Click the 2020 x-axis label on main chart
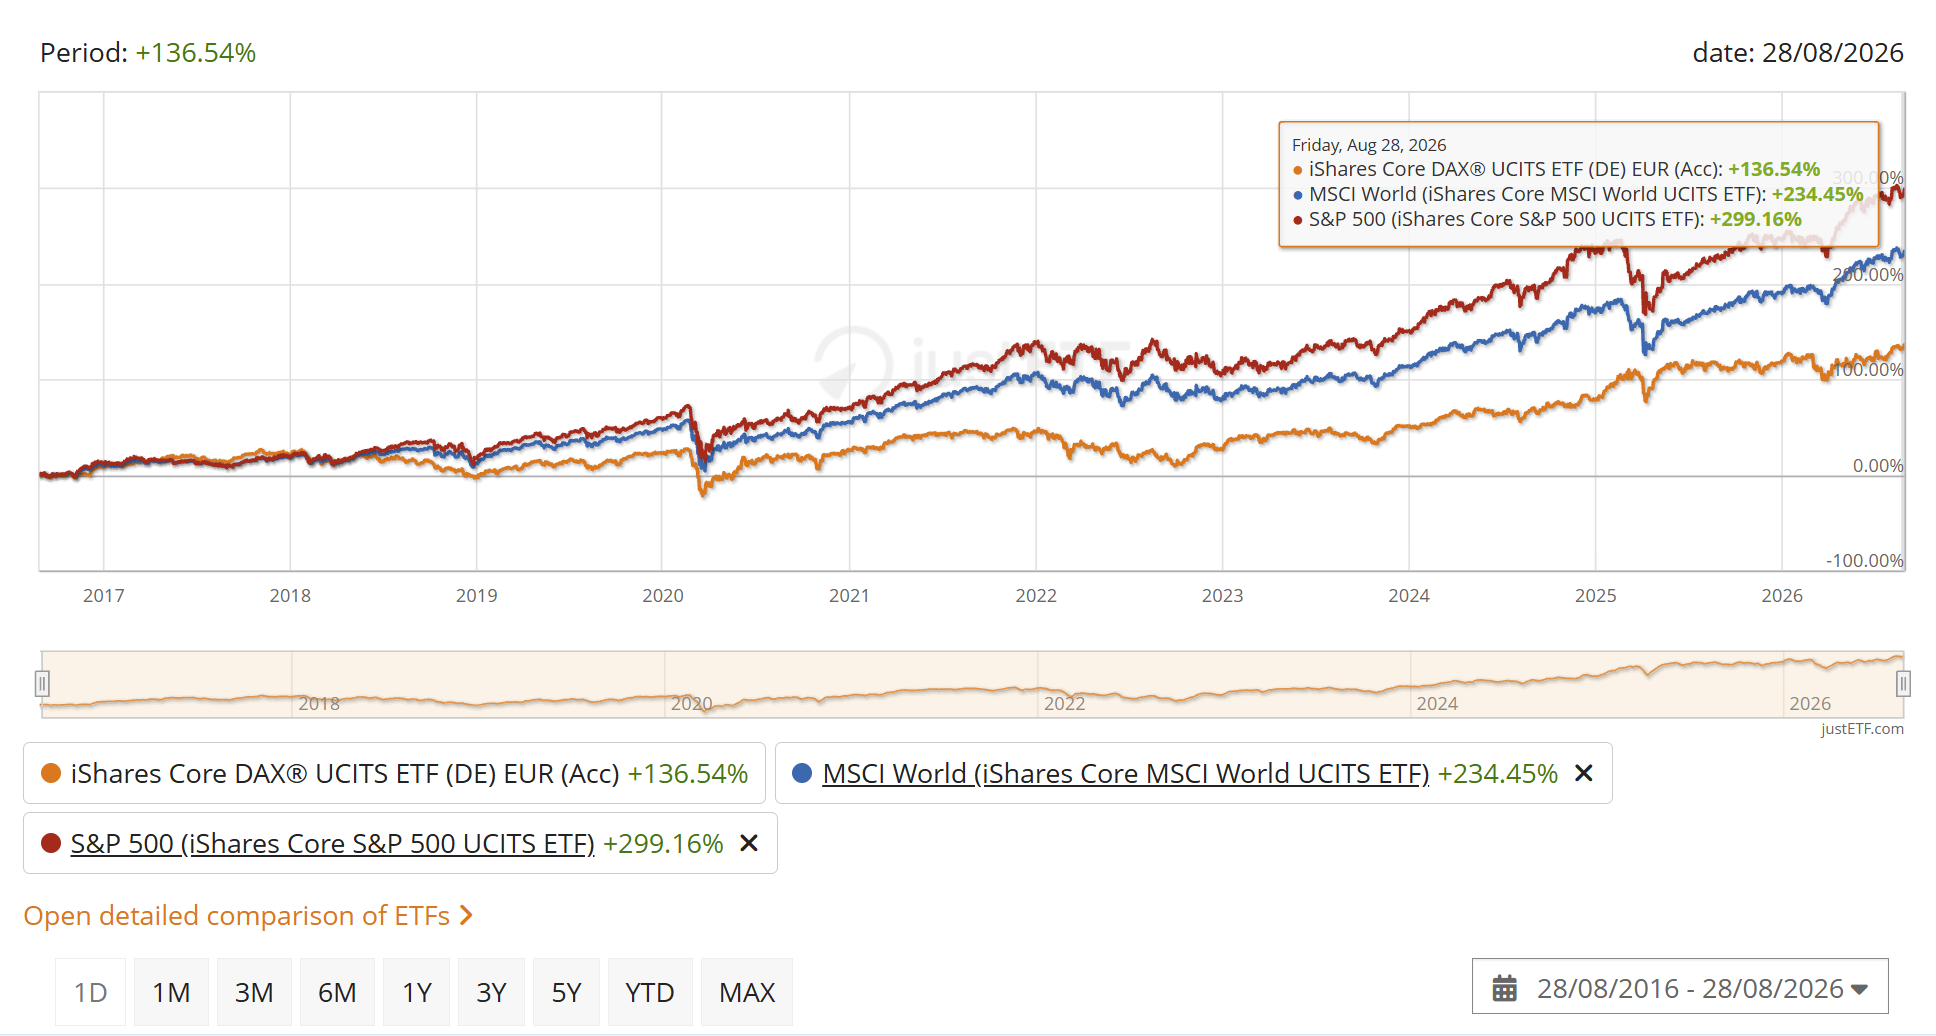The width and height of the screenshot is (1936, 1036). [663, 596]
